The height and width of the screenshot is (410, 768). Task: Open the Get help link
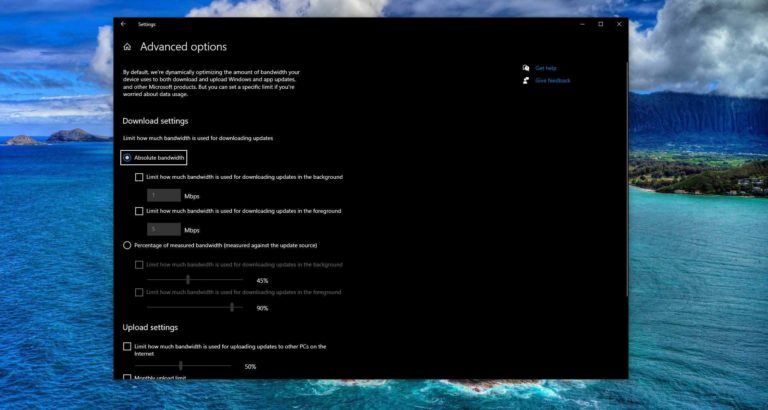point(546,68)
